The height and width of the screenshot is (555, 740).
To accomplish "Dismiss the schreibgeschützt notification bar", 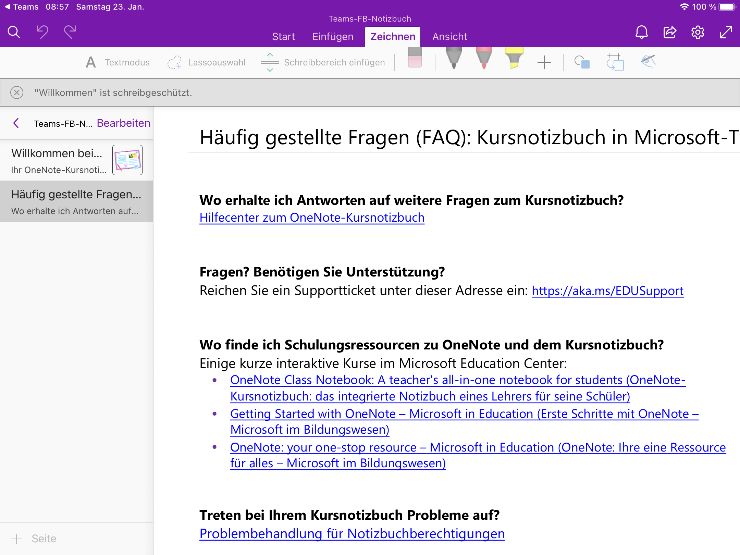I will (x=16, y=92).
